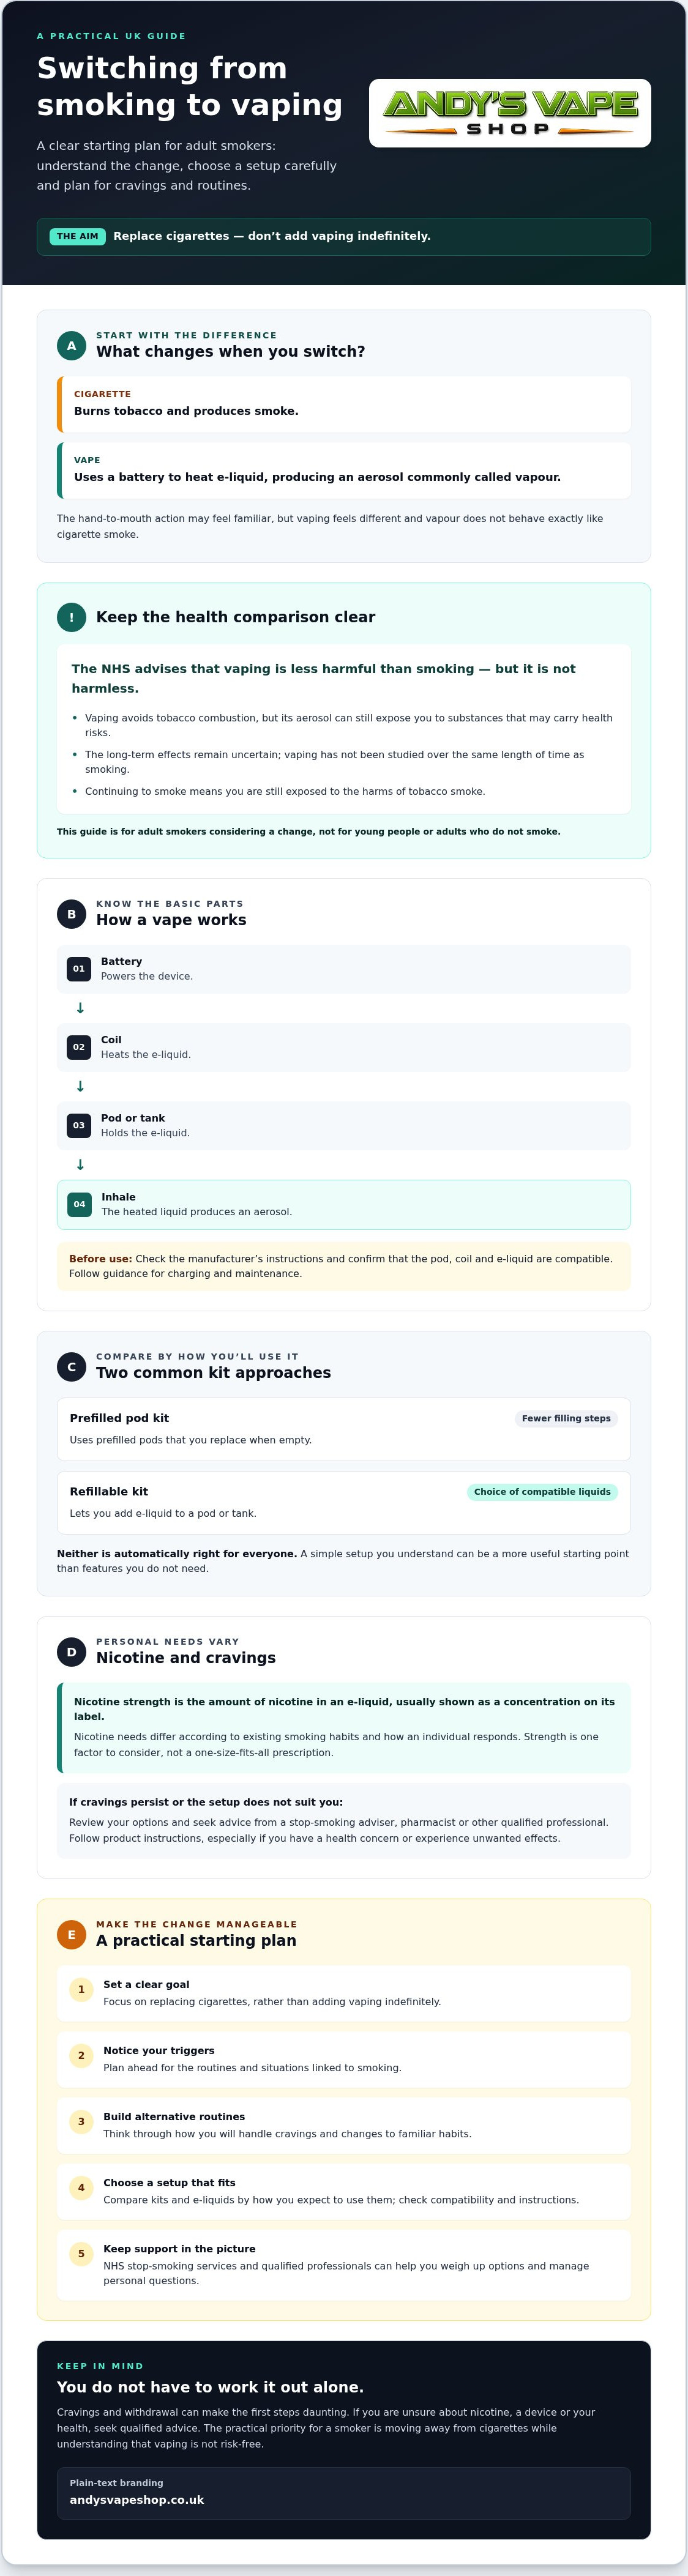
Task: Click the green 04 Inhale step badge
Action: 79,1204
